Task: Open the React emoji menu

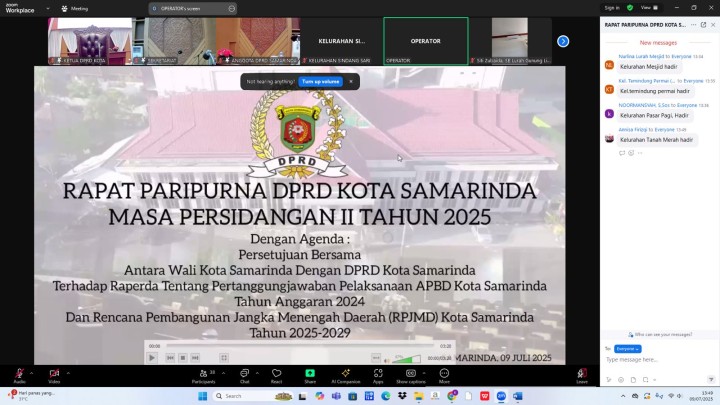Action: 276,376
